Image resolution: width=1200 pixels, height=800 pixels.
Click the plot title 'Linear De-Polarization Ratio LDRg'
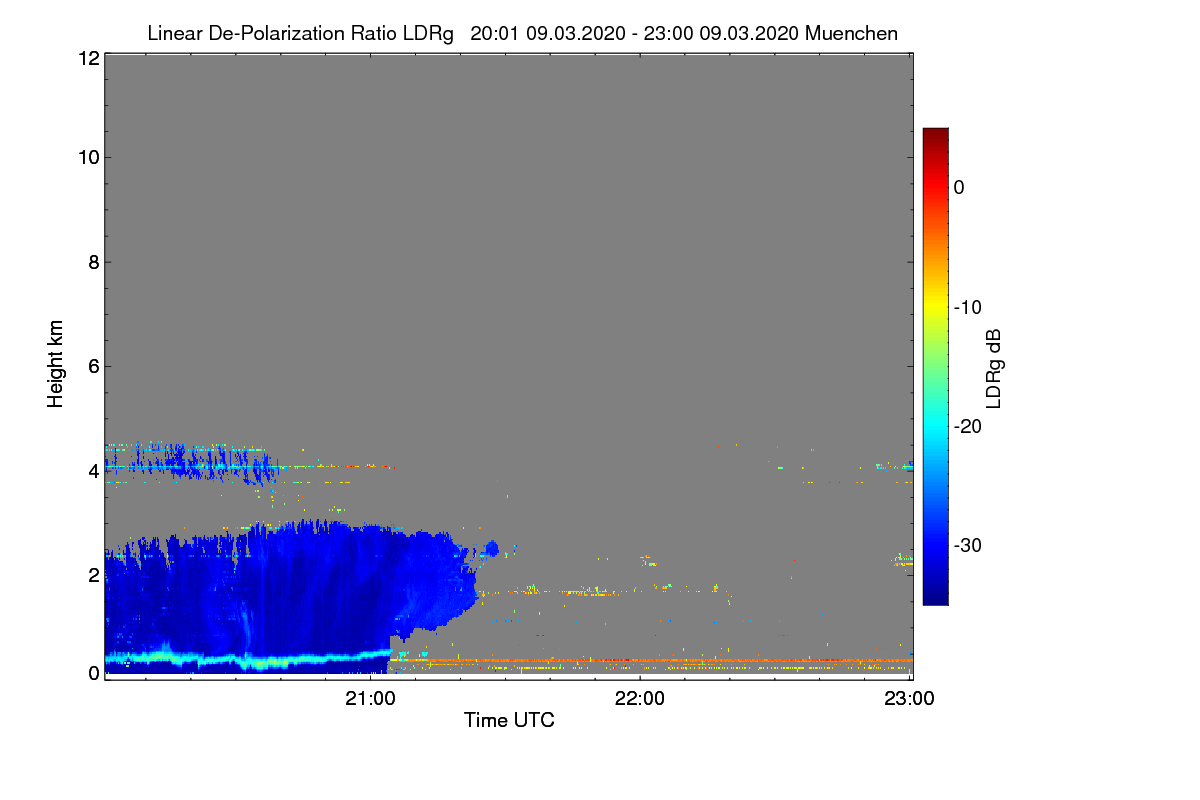point(300,34)
